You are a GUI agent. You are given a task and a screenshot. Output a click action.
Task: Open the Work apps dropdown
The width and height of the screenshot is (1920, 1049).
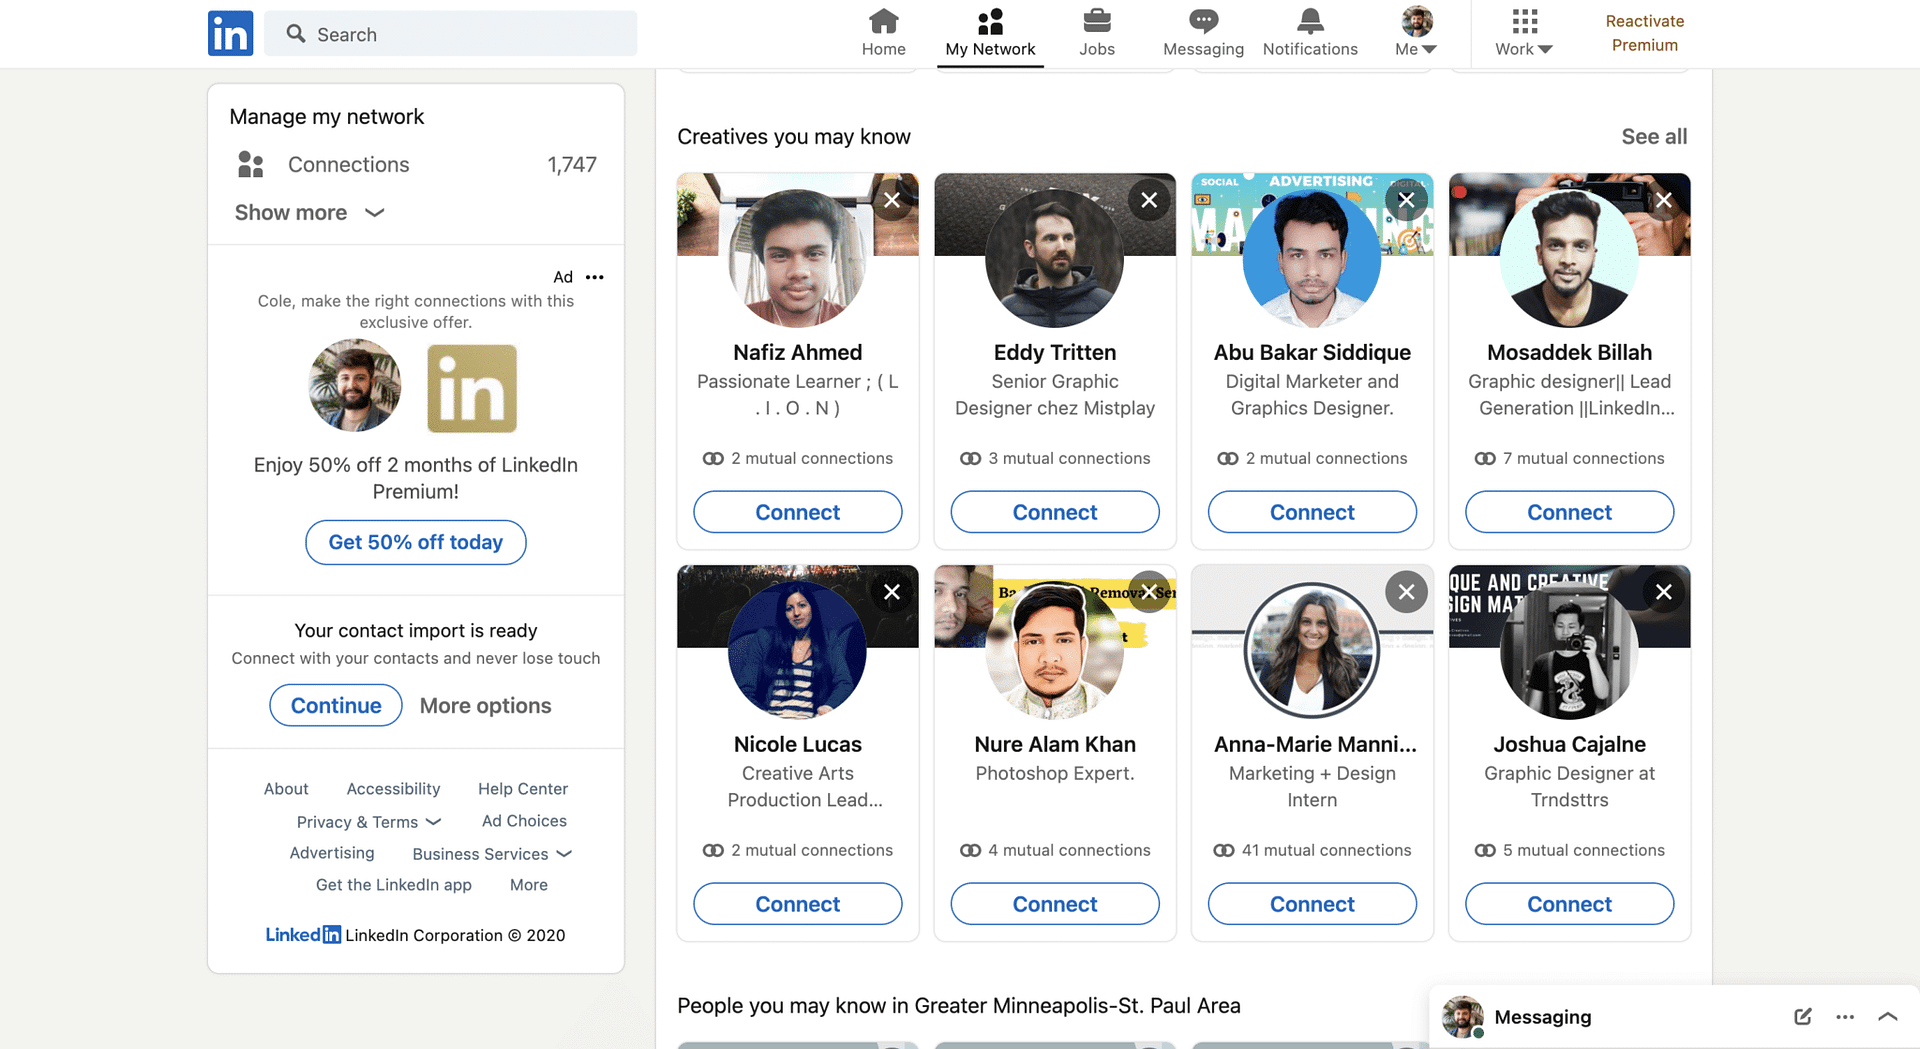coord(1523,33)
